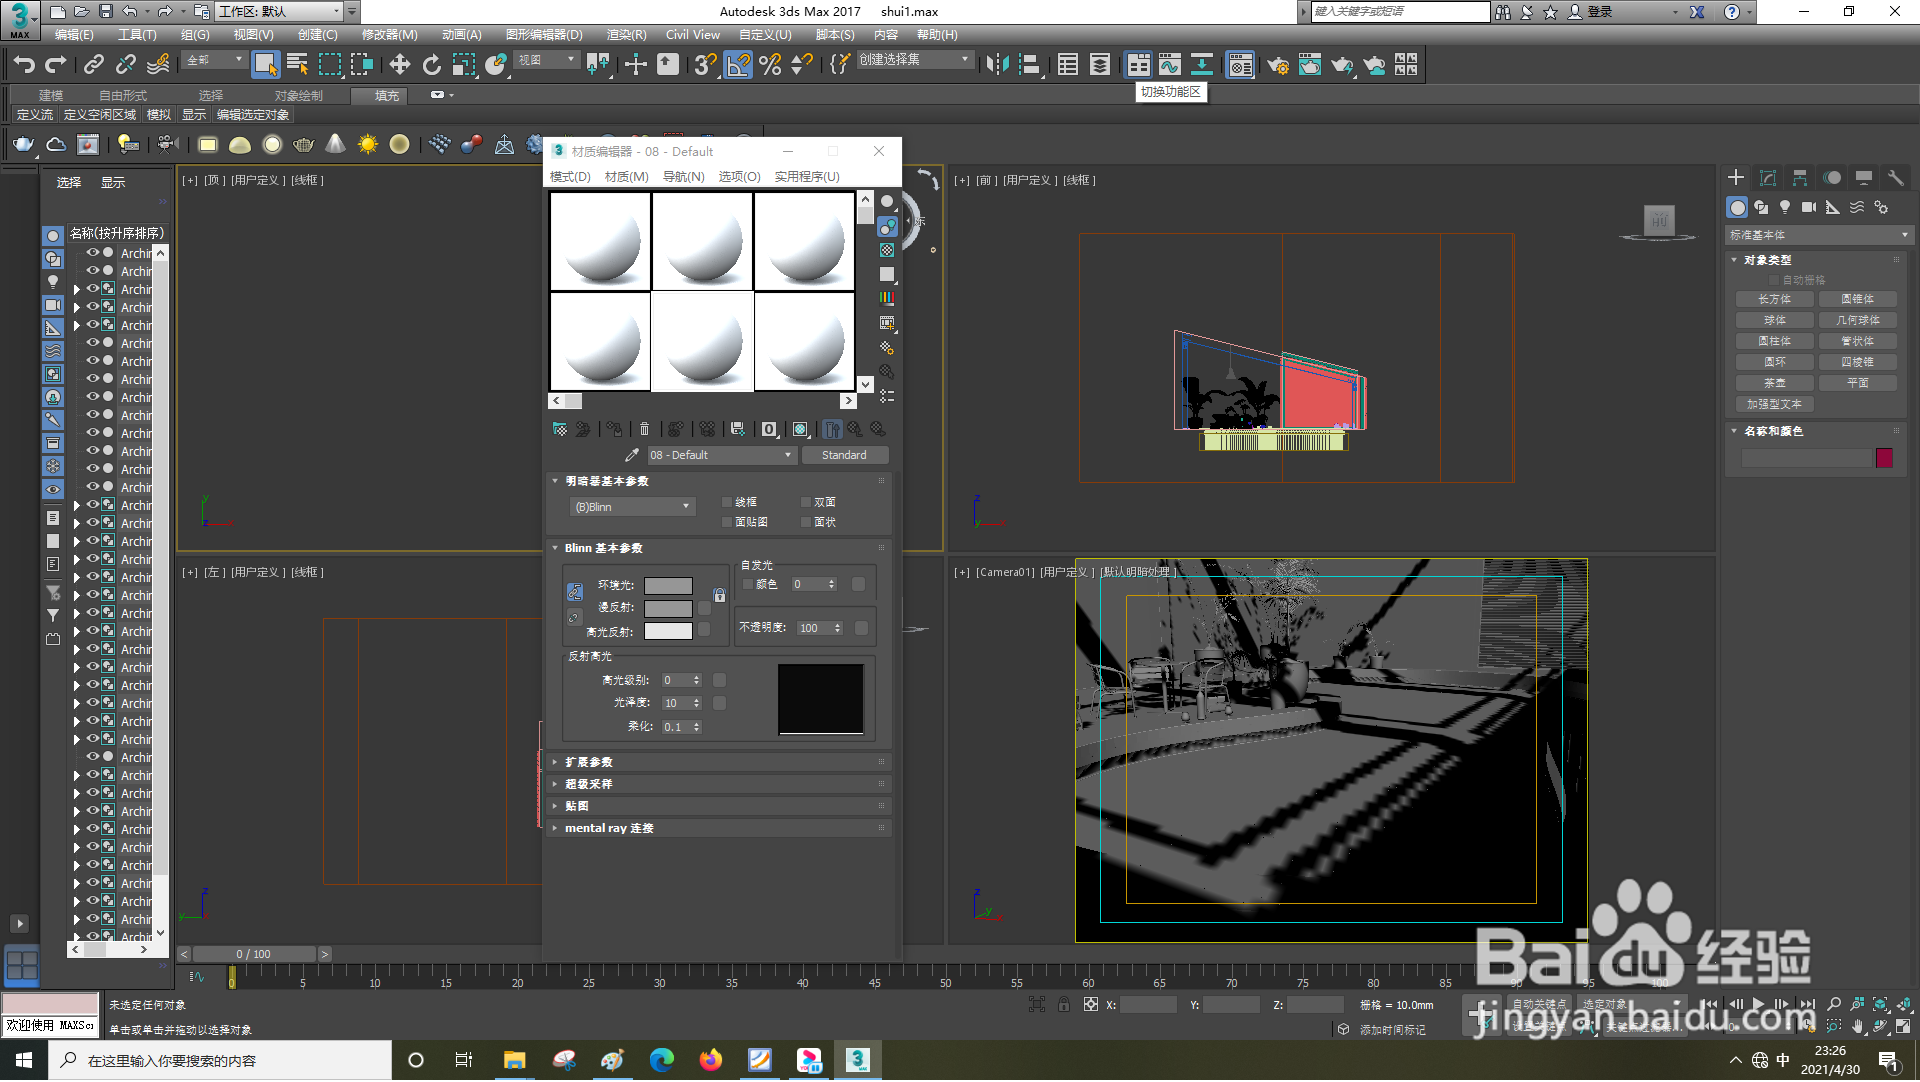This screenshot has width=1920, height=1082.
Task: Activate Select and Rotate tool
Action: (x=432, y=65)
